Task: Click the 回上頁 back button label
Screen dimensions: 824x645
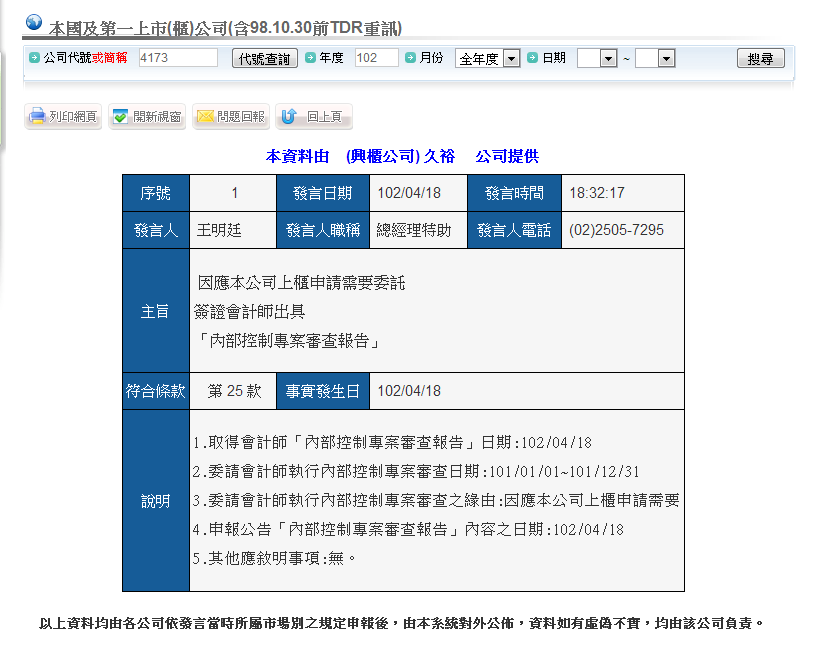Action: click(x=324, y=117)
